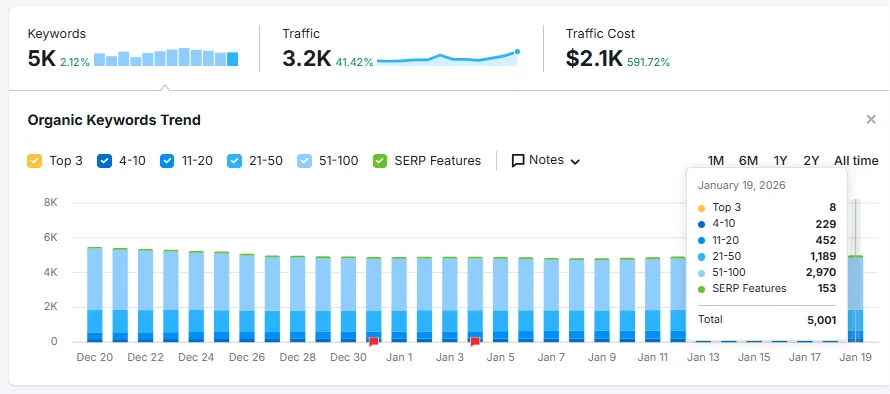Expand the Notes dropdown chevron
This screenshot has width=890, height=394.
[575, 162]
